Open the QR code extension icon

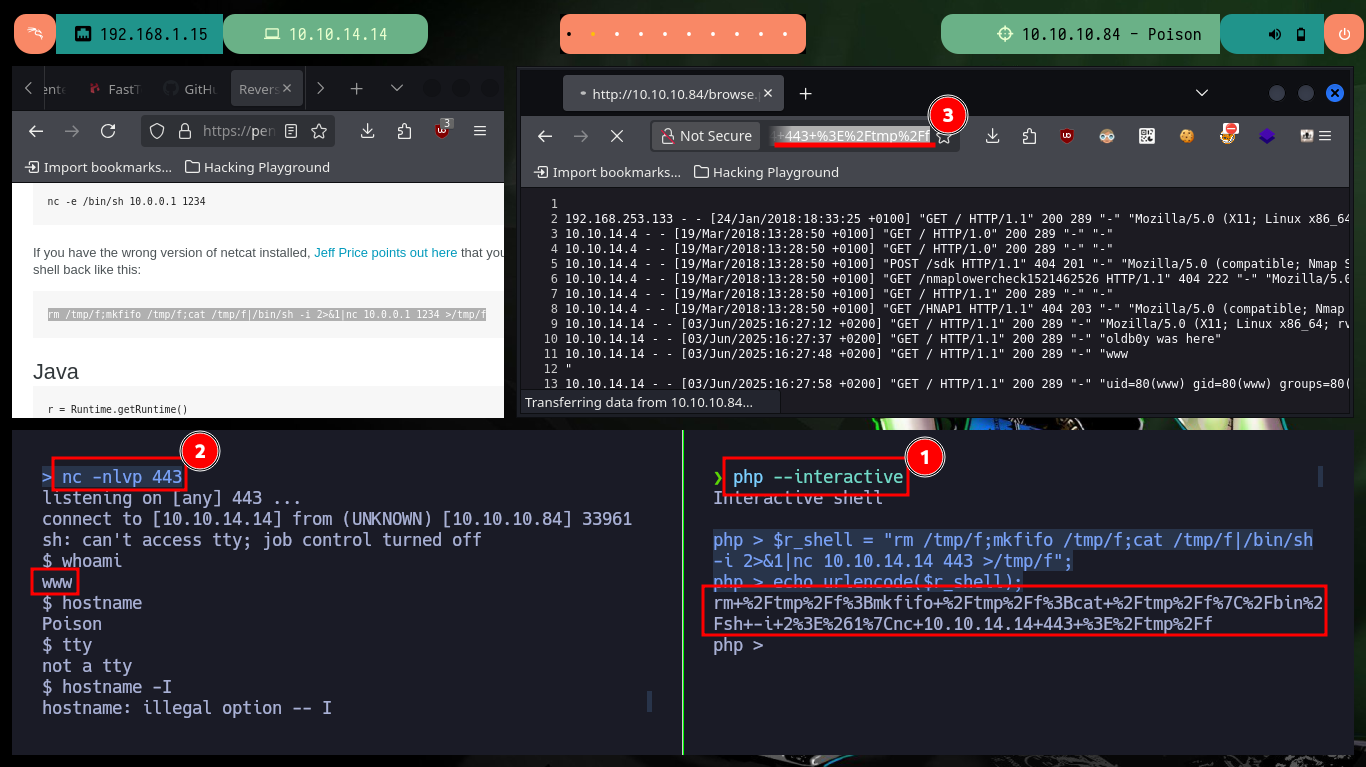[1147, 136]
